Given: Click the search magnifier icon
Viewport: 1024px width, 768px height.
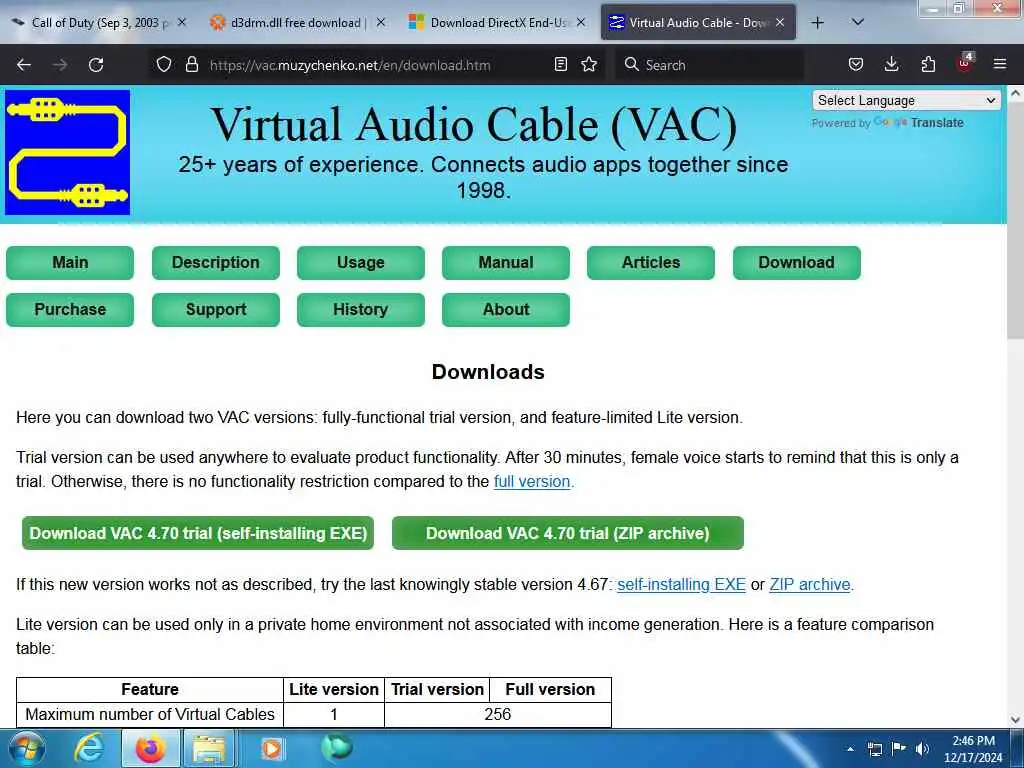Looking at the screenshot, I should 632,64.
